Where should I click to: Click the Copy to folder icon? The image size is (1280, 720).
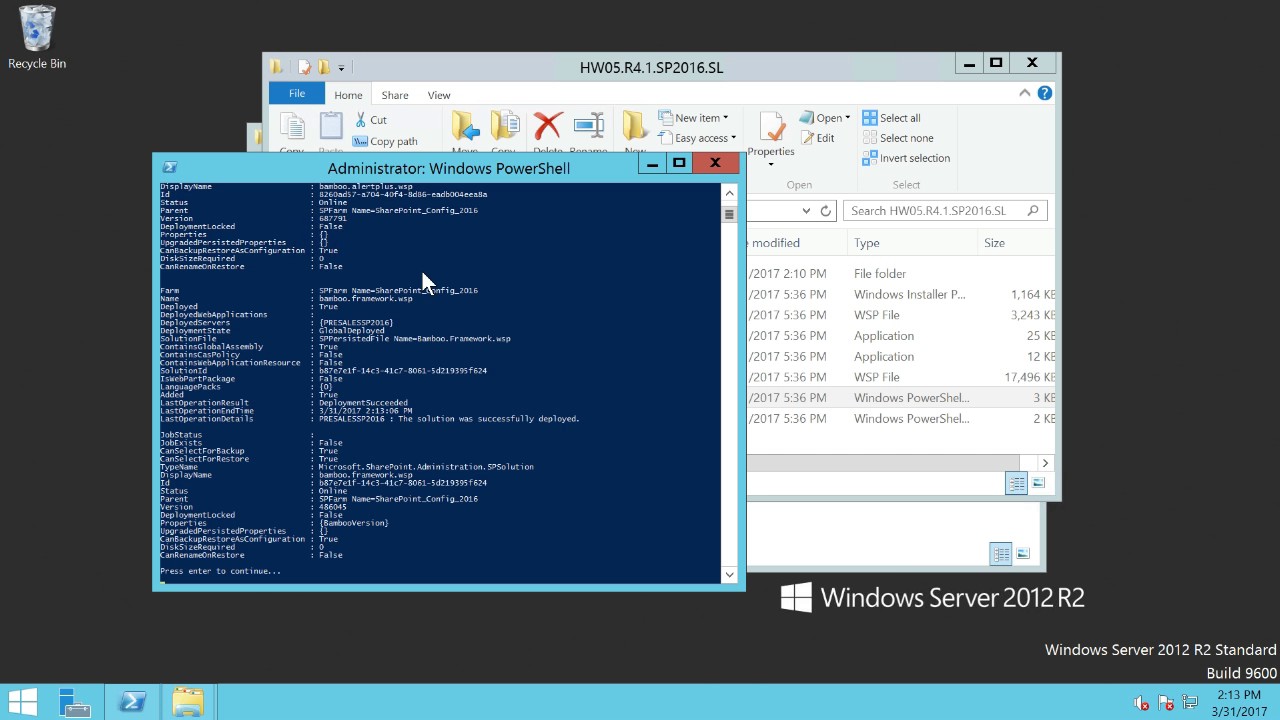pyautogui.click(x=505, y=126)
